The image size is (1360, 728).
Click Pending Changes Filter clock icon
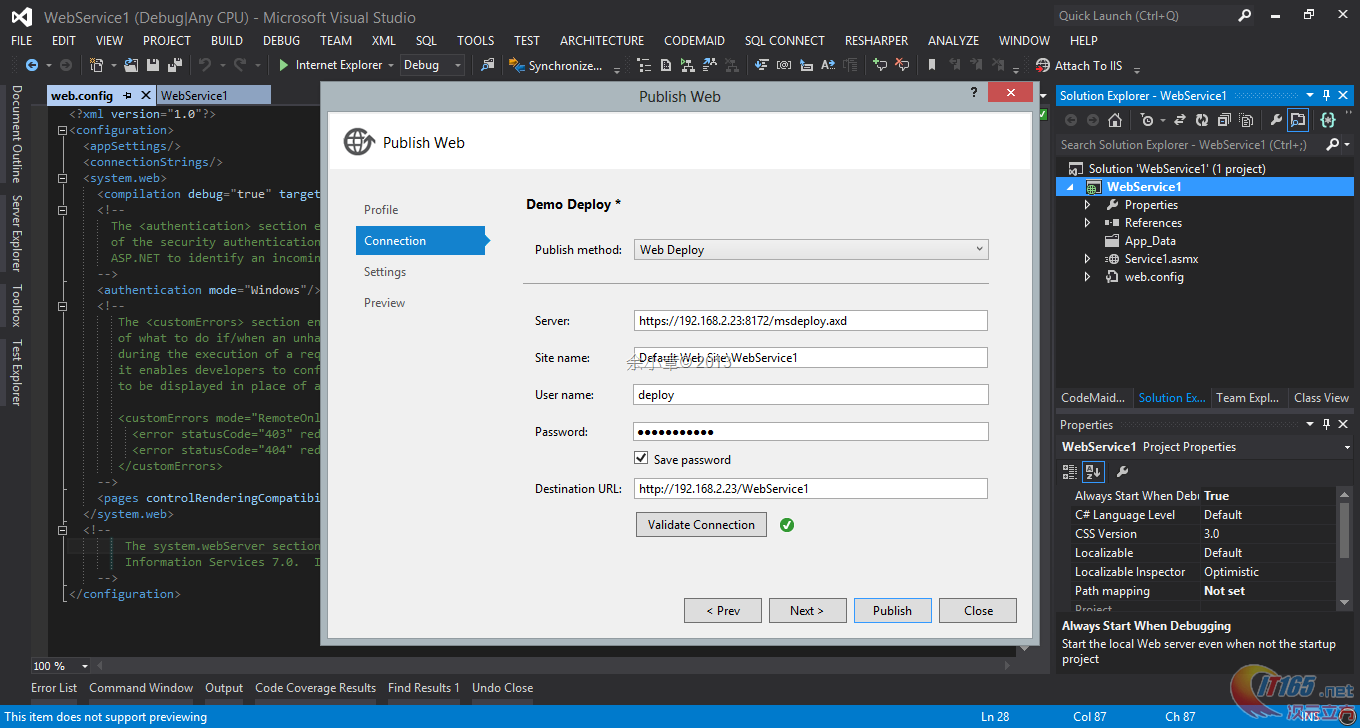click(x=1147, y=120)
